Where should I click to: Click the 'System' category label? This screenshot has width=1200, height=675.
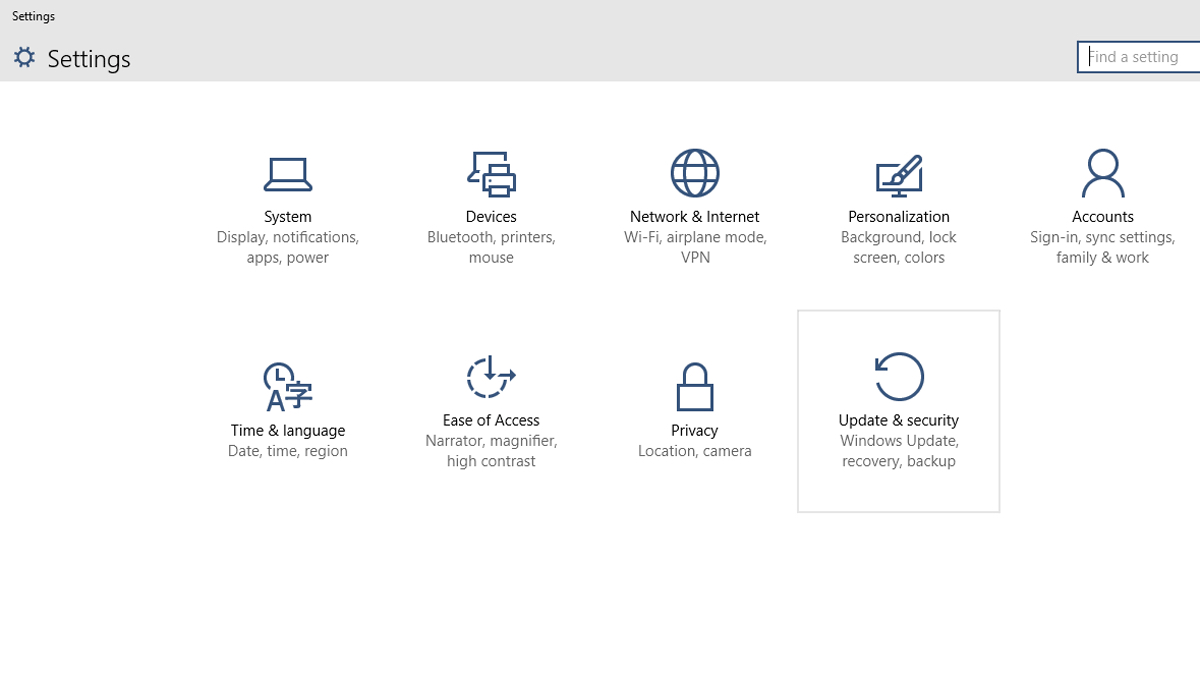pos(288,216)
